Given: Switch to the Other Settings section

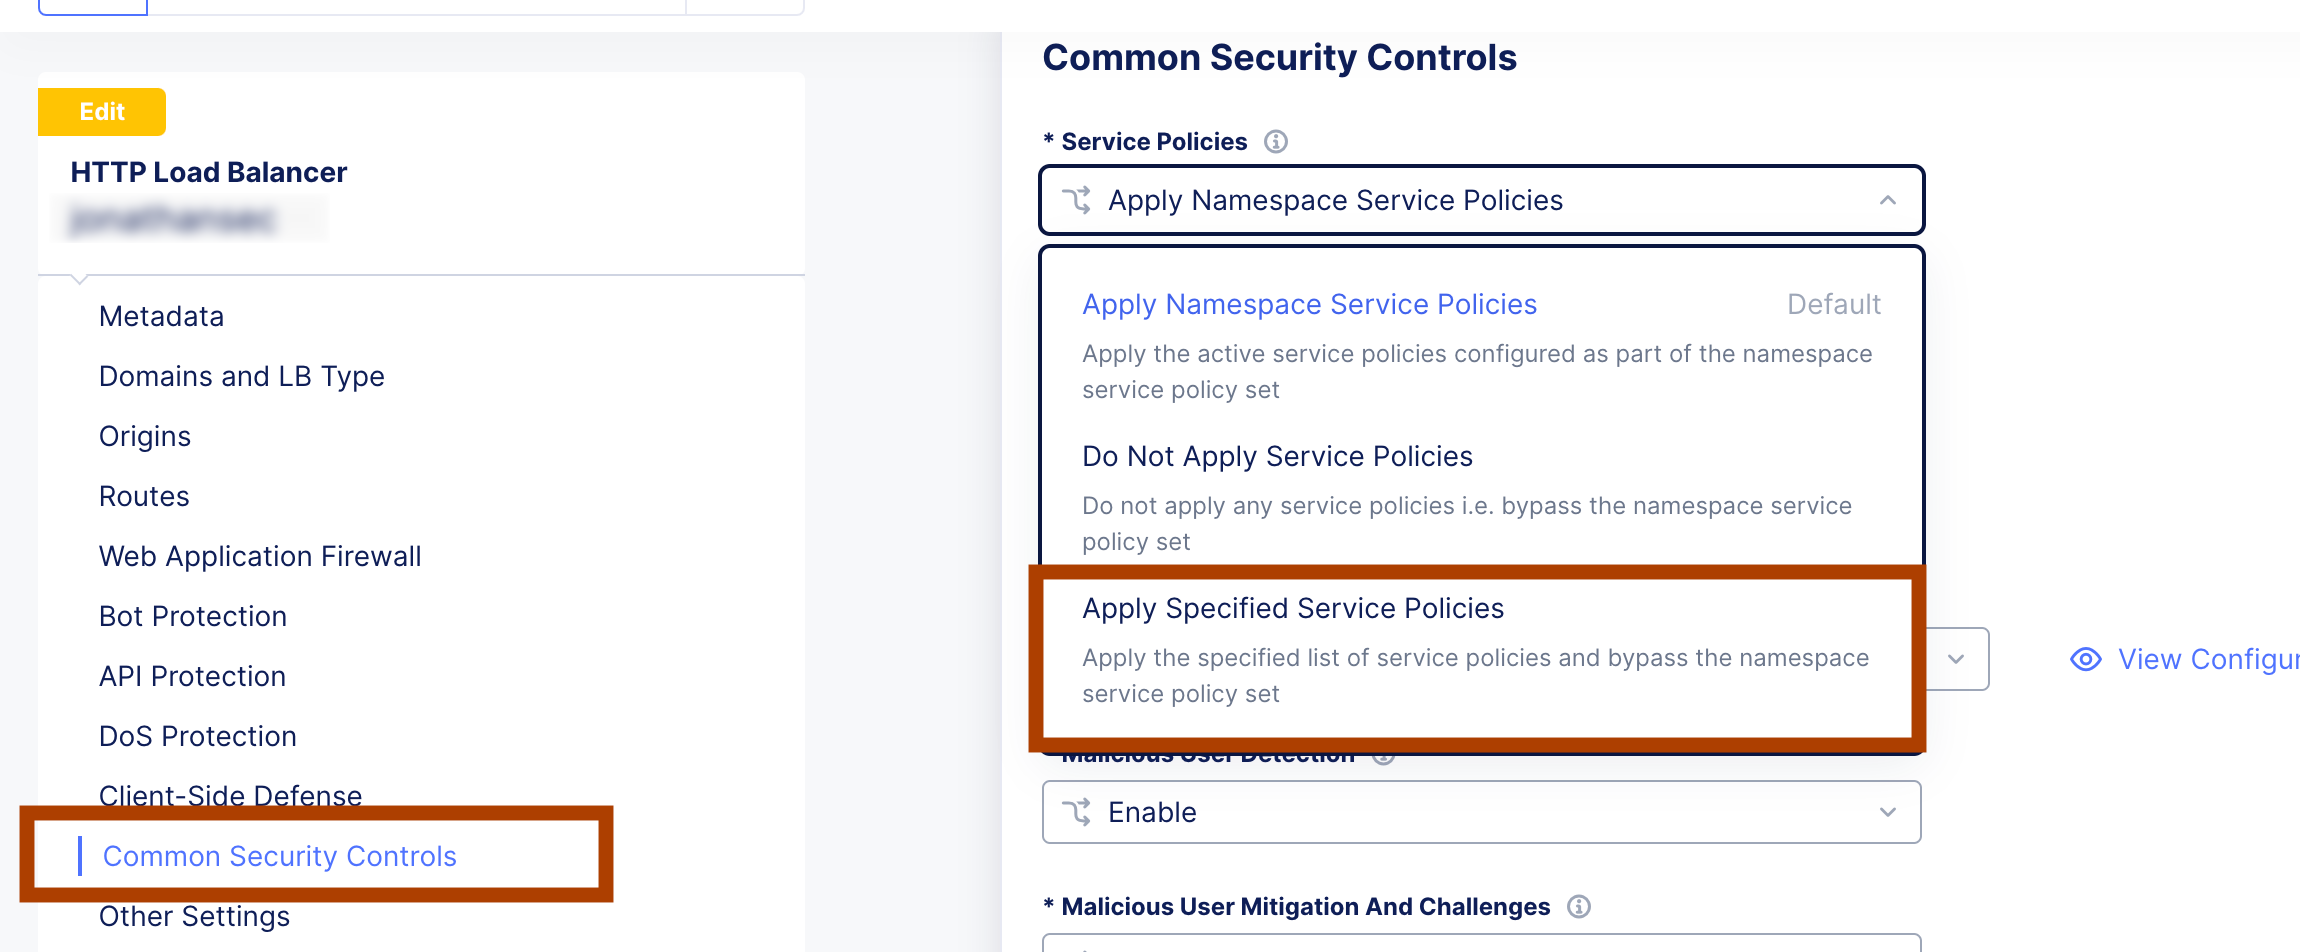Looking at the screenshot, I should coord(194,915).
